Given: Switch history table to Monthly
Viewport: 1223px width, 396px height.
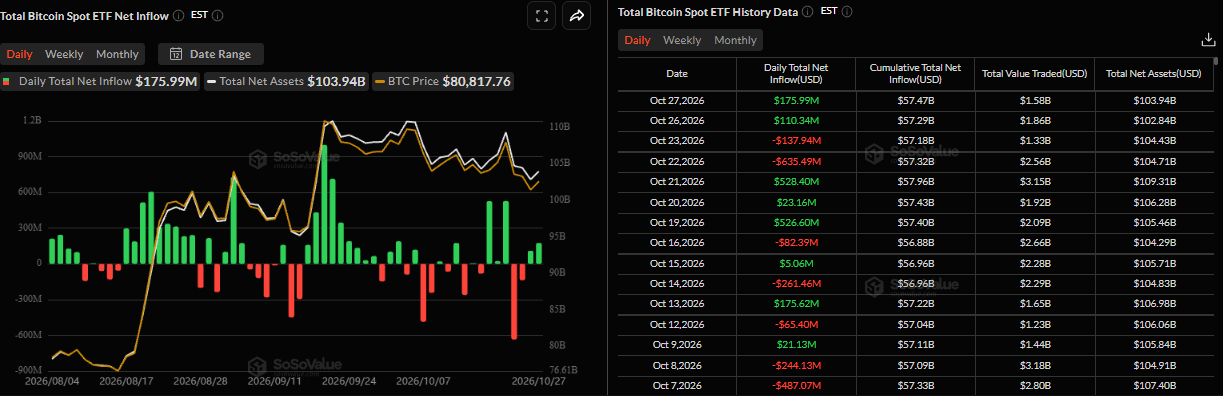Looking at the screenshot, I should click(x=735, y=40).
